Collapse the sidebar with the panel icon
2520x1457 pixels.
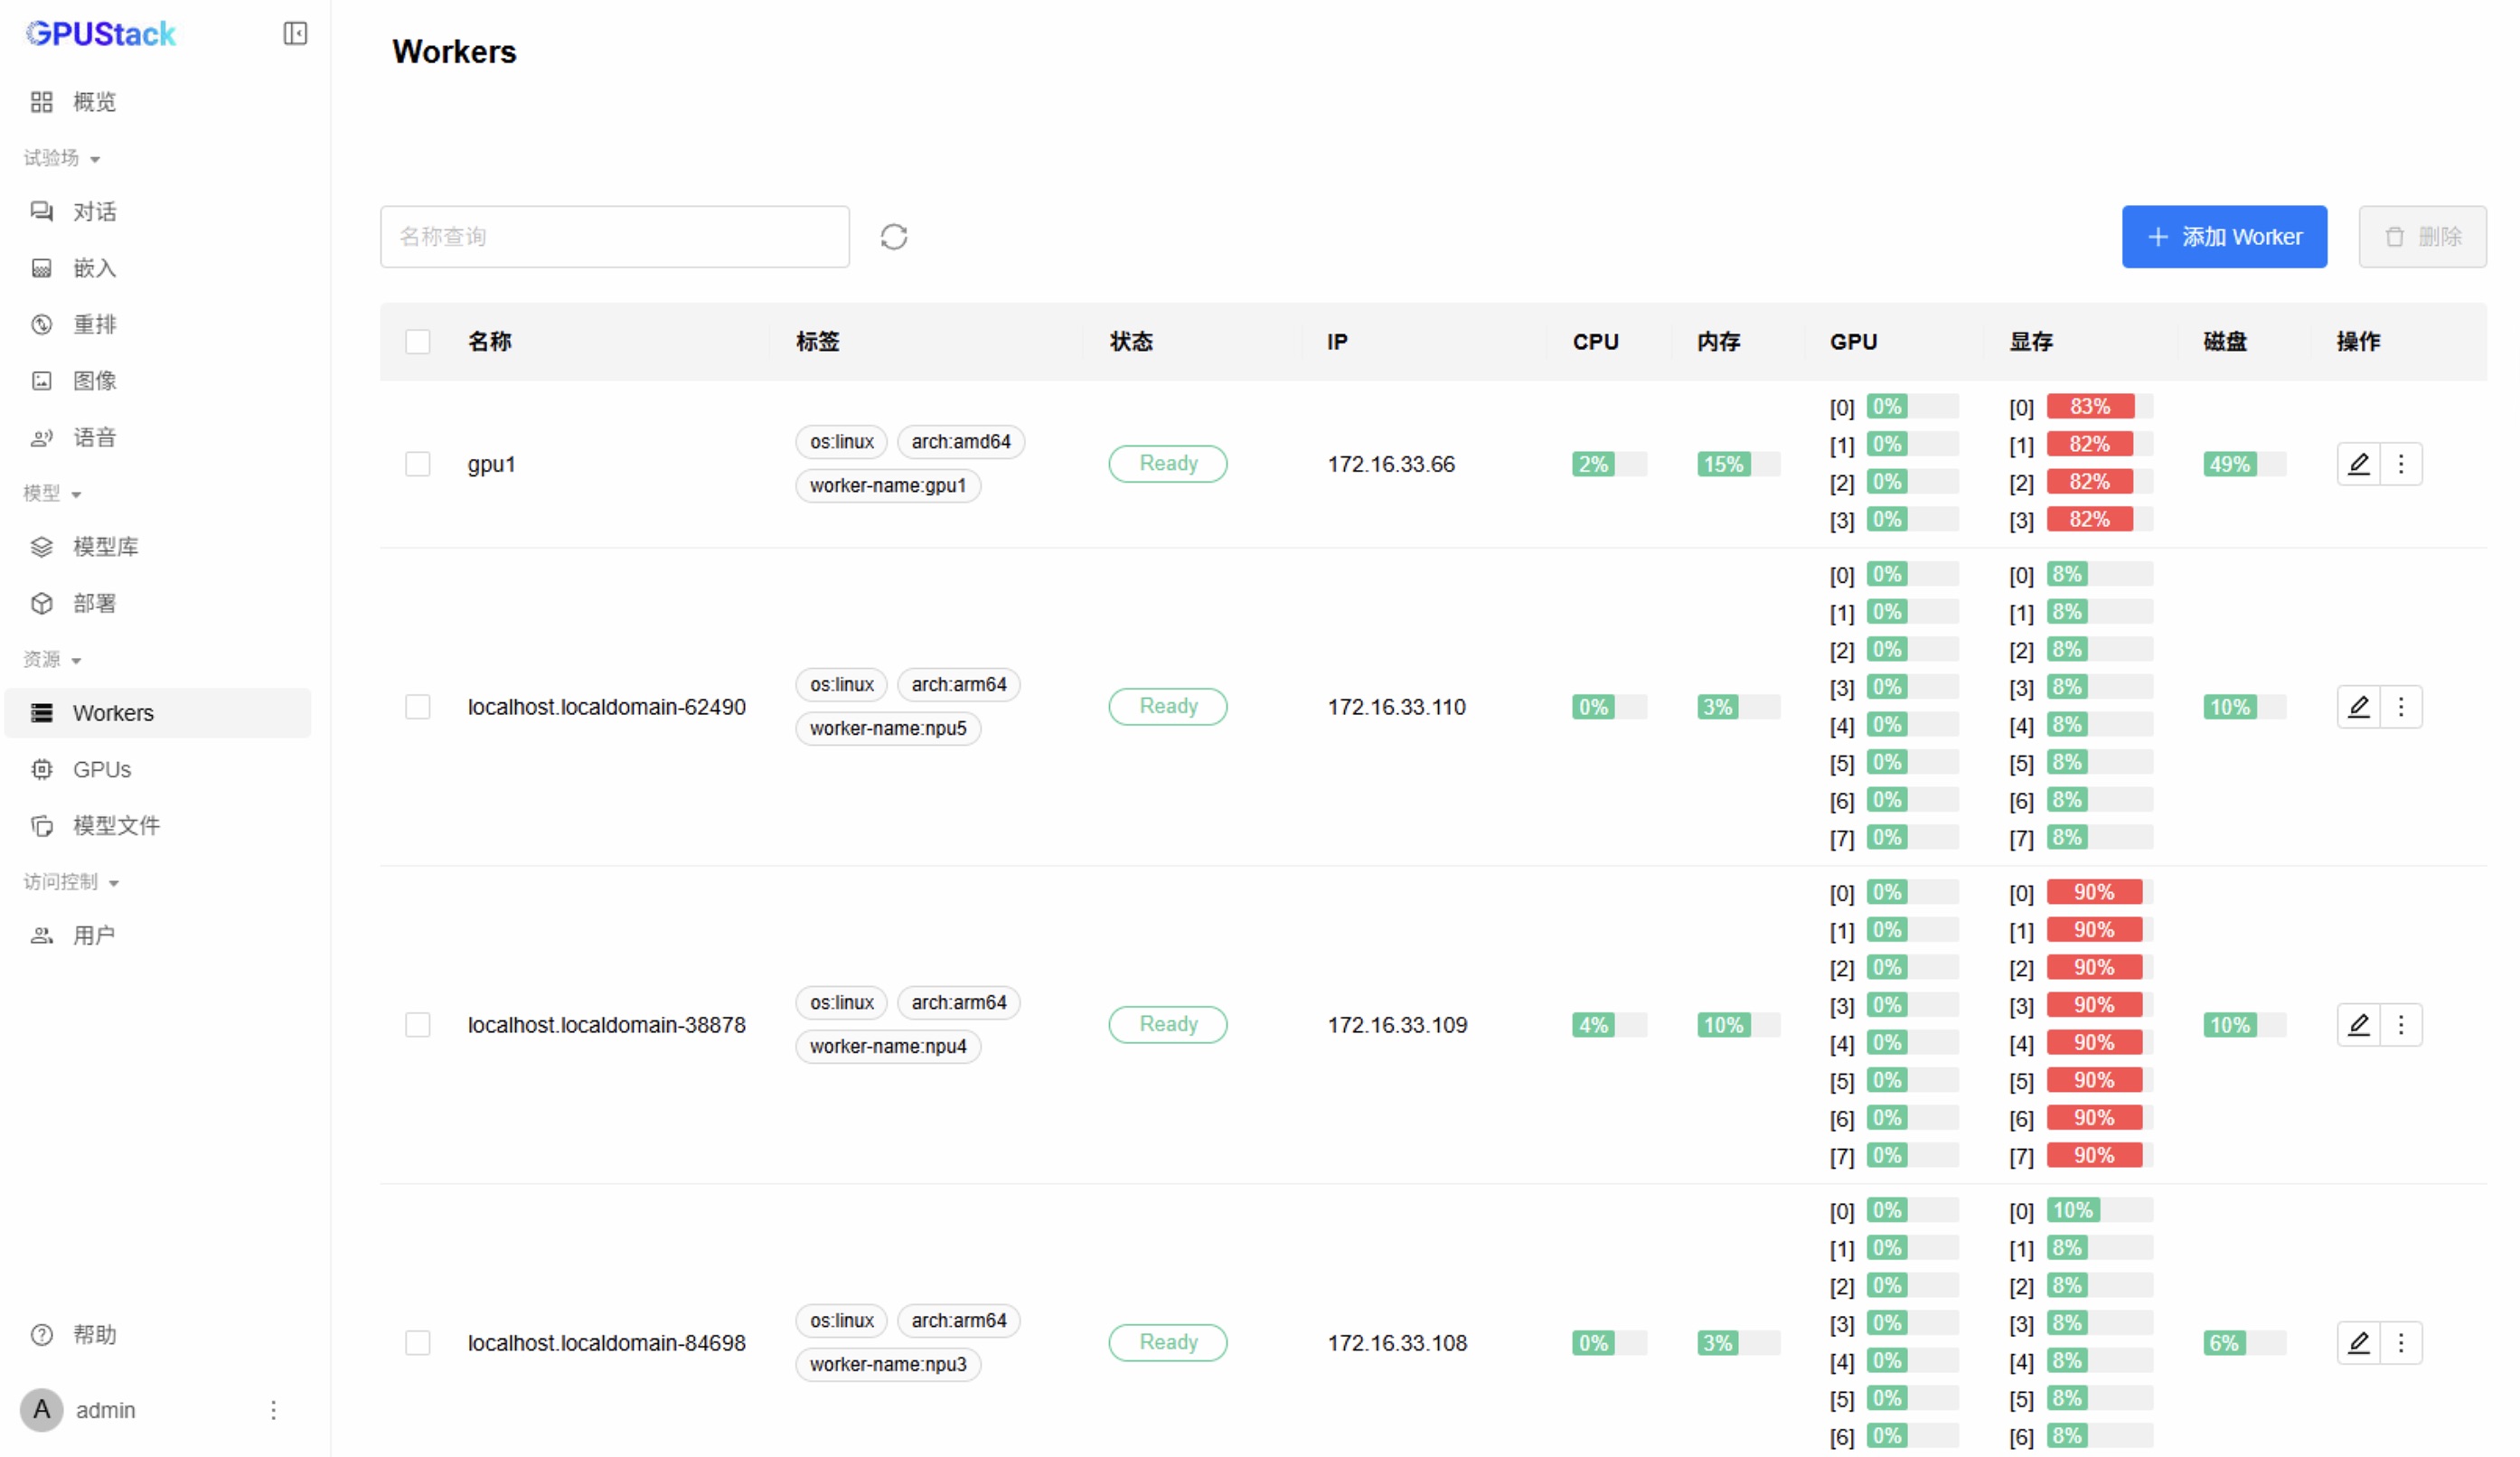click(295, 34)
